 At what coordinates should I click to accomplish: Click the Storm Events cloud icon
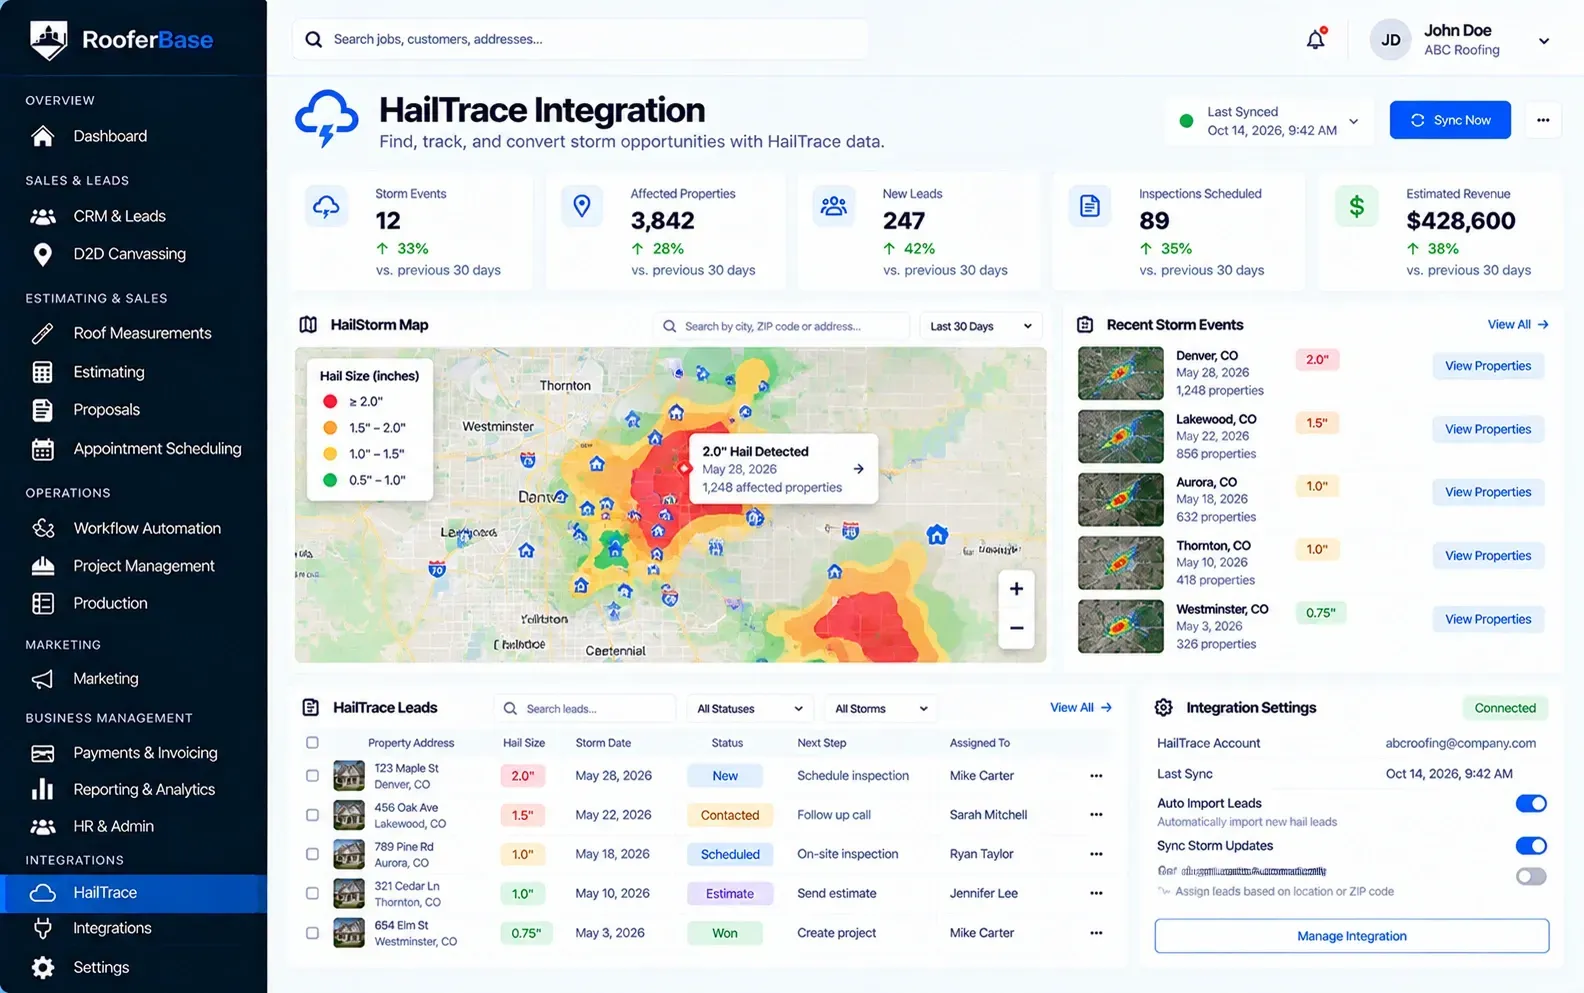326,207
